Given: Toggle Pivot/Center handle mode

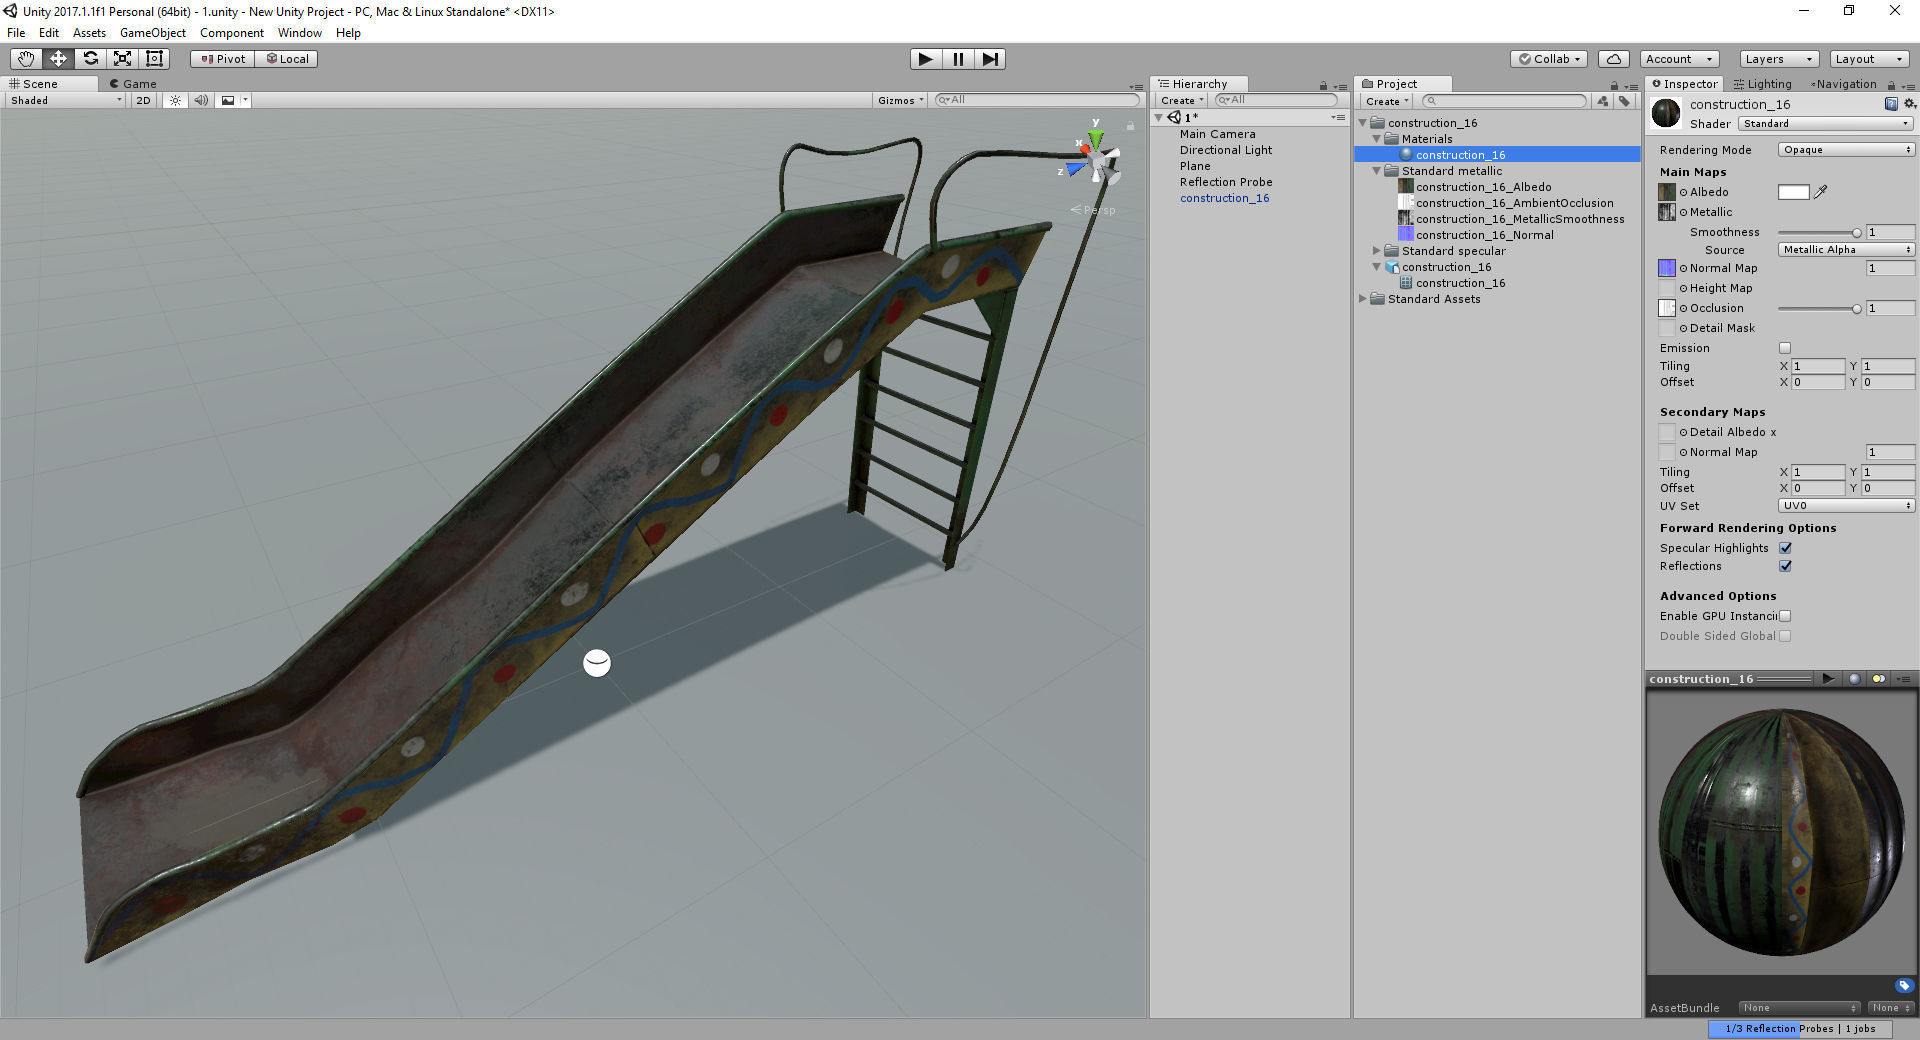Looking at the screenshot, I should coord(222,59).
